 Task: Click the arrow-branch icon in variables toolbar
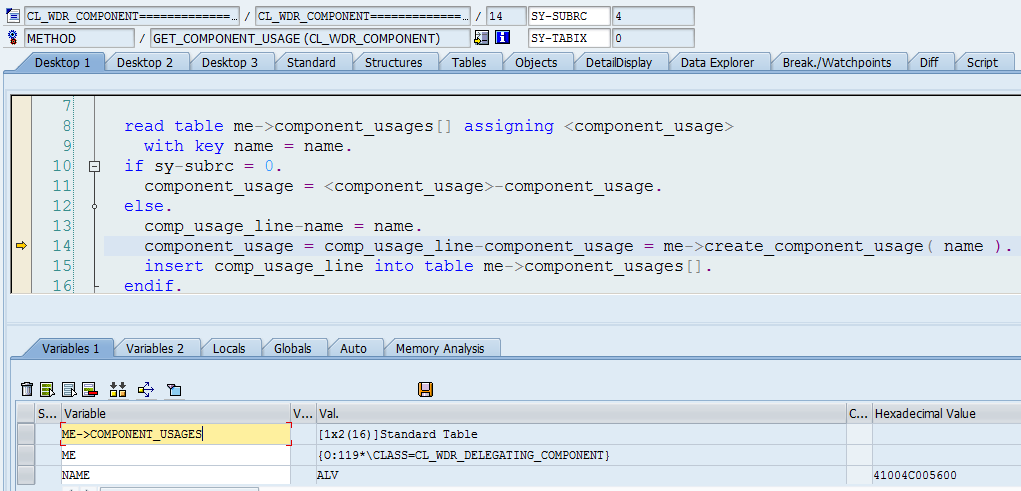pyautogui.click(x=146, y=389)
